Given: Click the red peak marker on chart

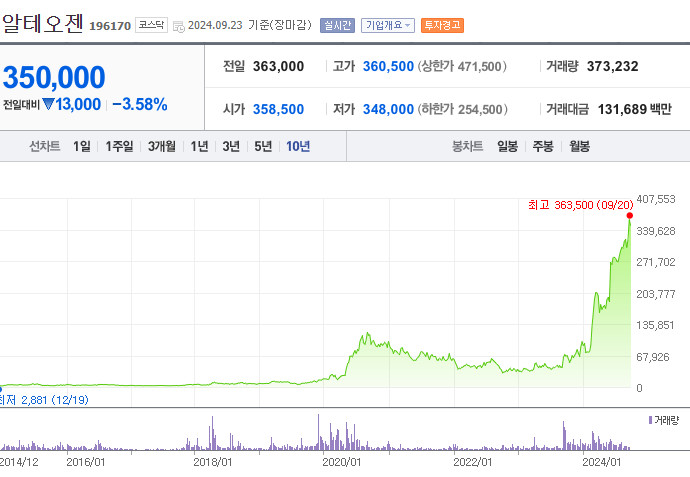Looking at the screenshot, I should pyautogui.click(x=630, y=215).
